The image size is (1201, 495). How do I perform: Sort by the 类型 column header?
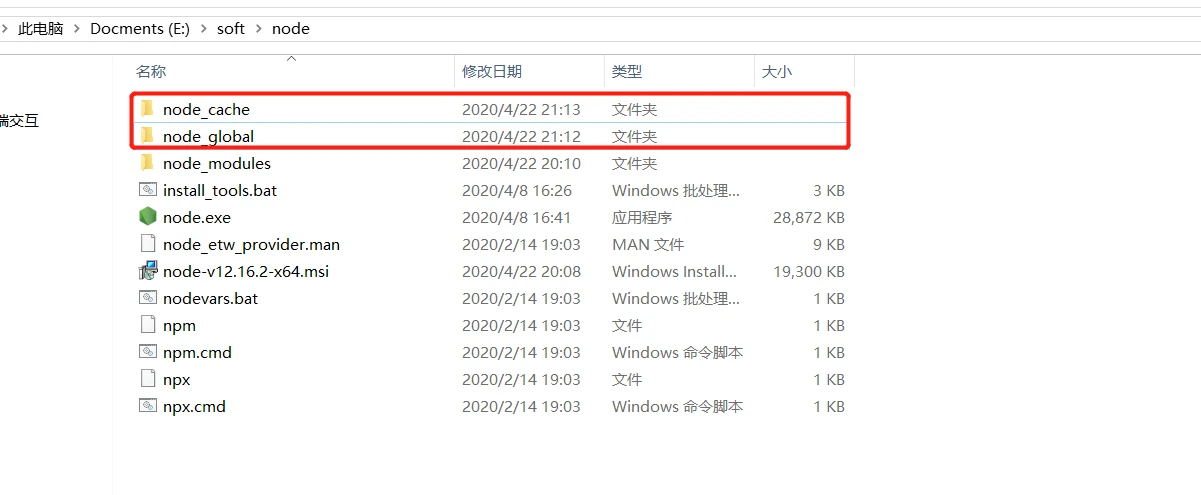(627, 72)
